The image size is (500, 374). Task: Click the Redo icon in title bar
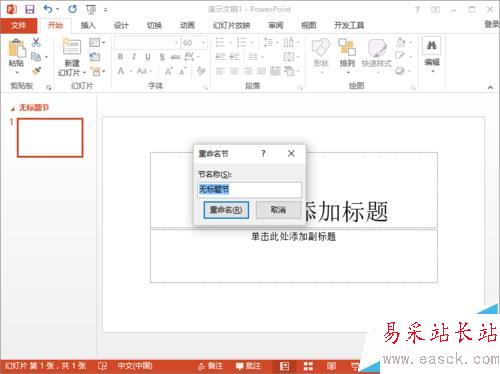pos(72,9)
